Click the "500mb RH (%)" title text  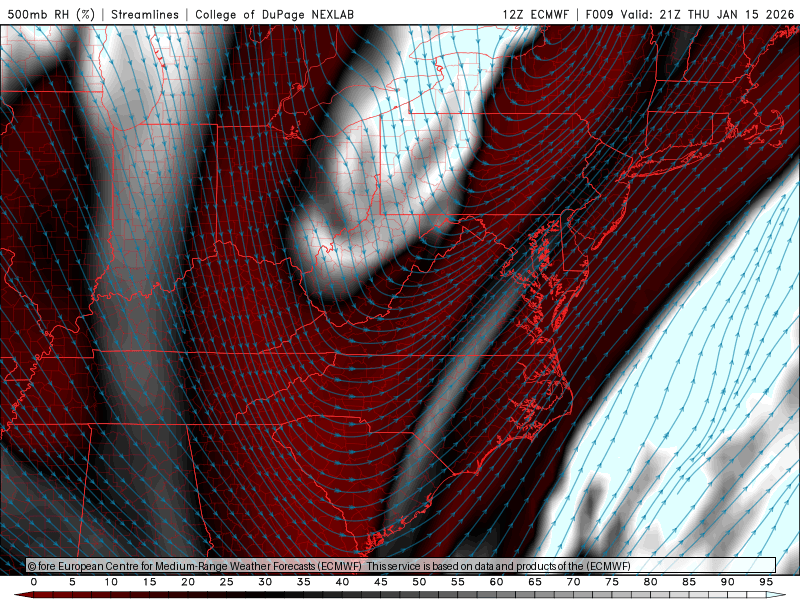51,14
